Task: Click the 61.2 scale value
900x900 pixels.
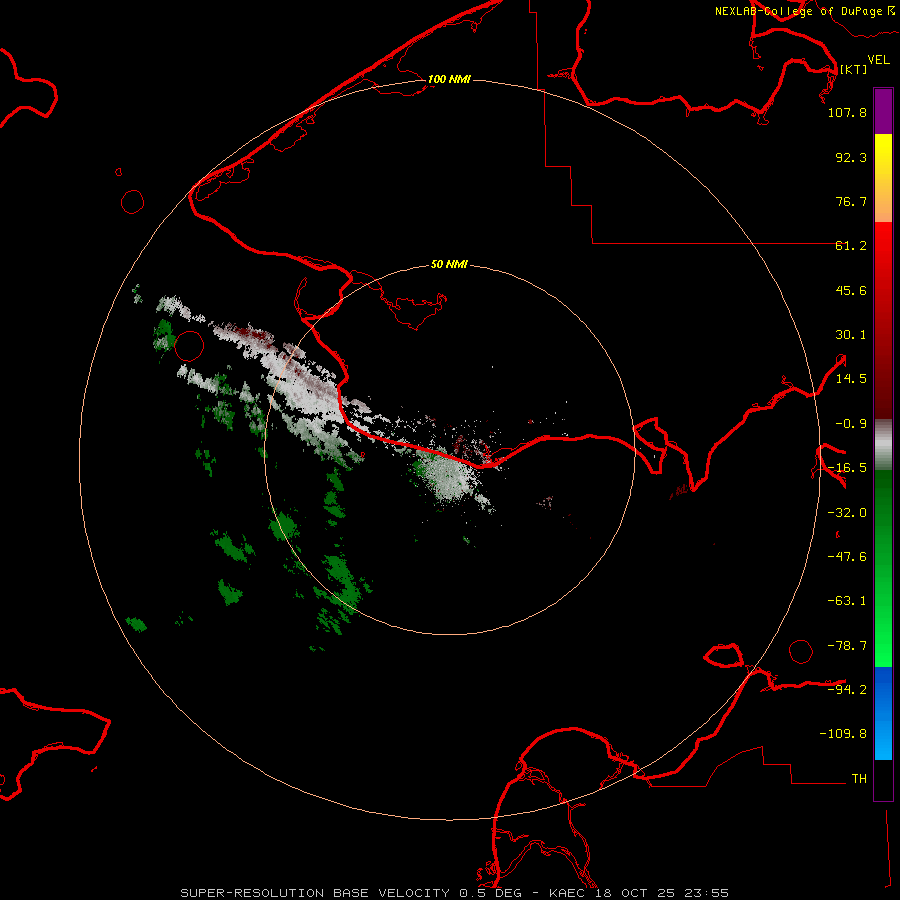Action: click(851, 246)
